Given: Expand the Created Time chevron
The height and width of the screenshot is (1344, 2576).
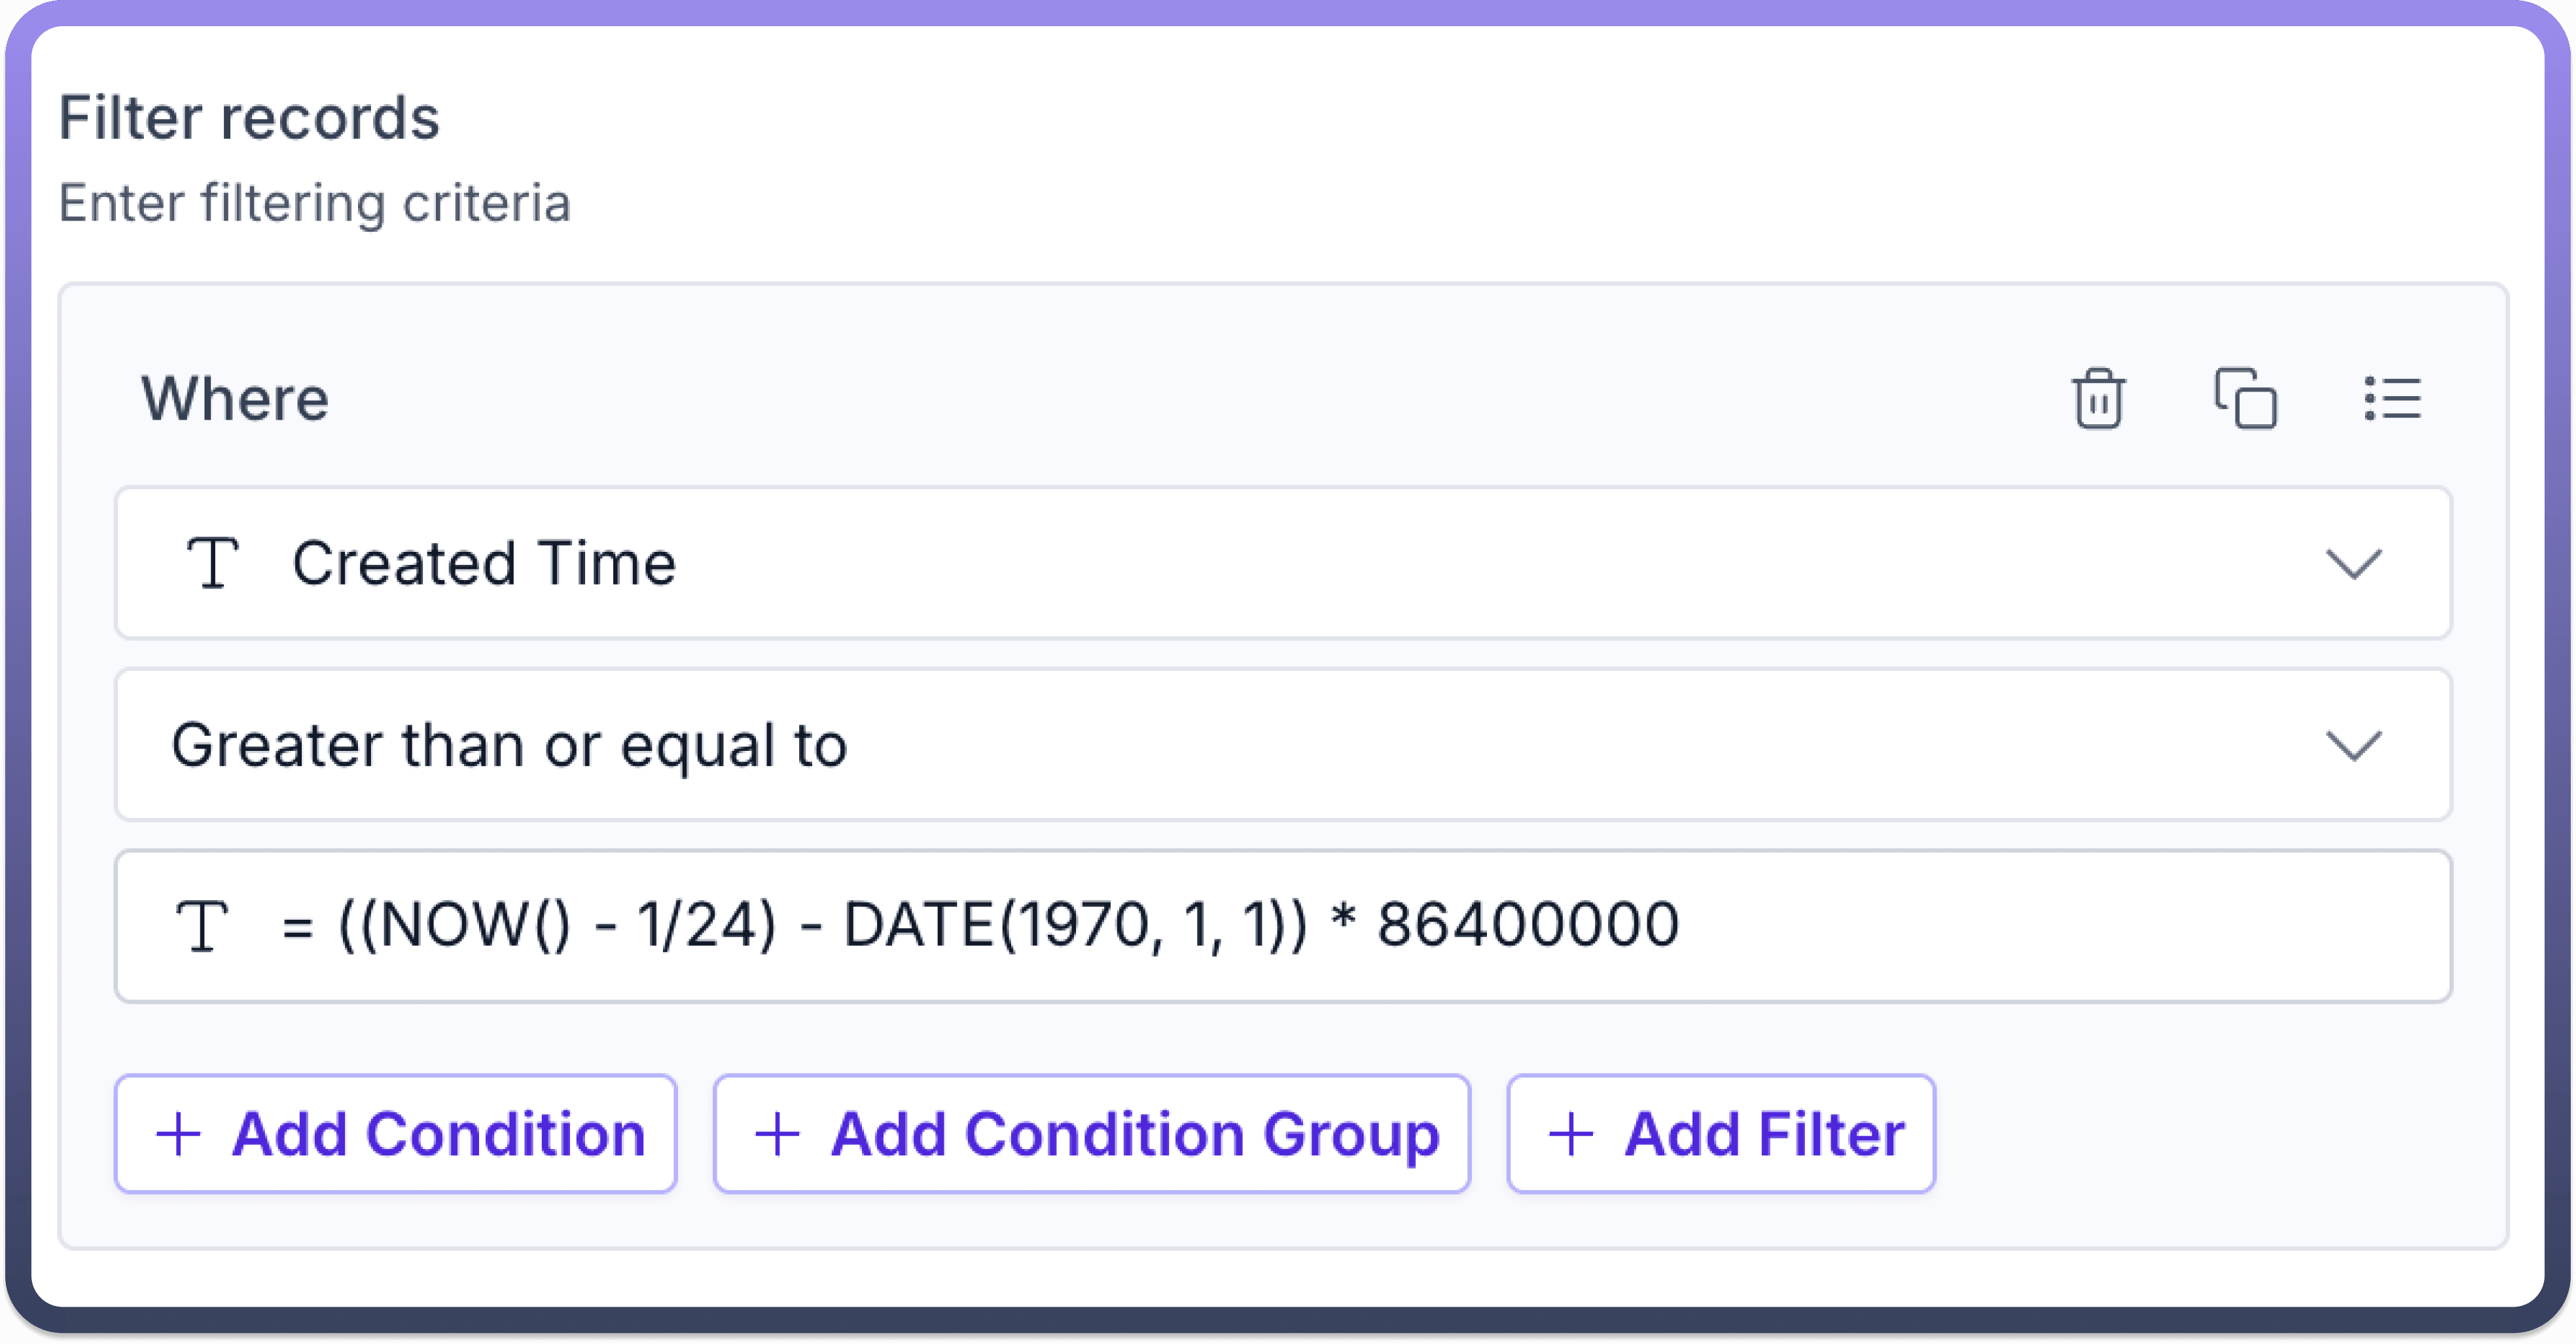Looking at the screenshot, I should coord(2353,563).
